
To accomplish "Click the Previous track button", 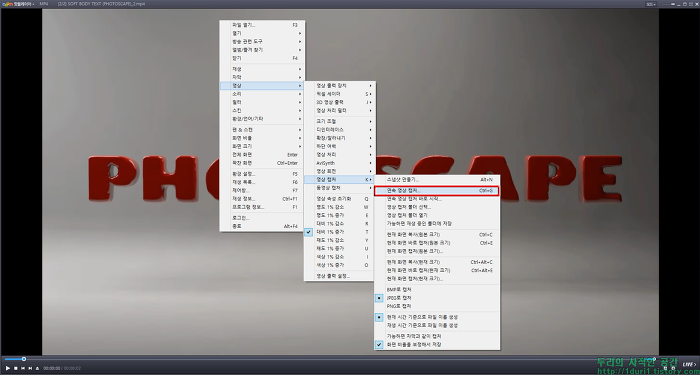I will 23,368.
